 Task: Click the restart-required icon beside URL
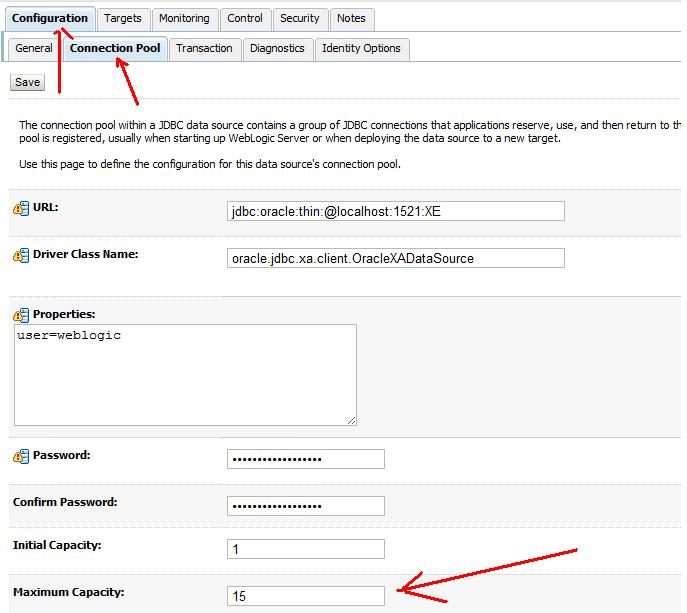pos(21,208)
